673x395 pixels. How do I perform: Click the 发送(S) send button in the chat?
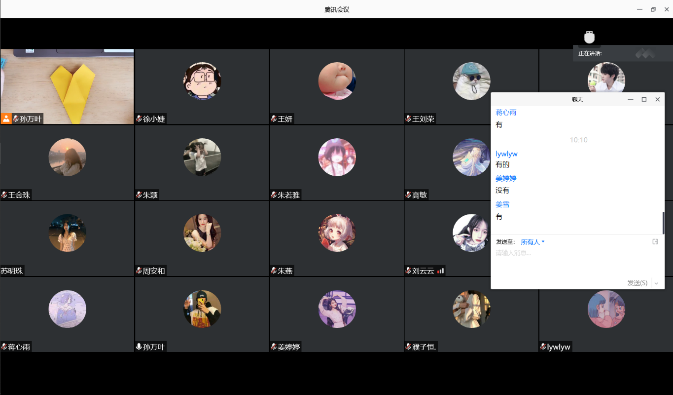tap(637, 283)
